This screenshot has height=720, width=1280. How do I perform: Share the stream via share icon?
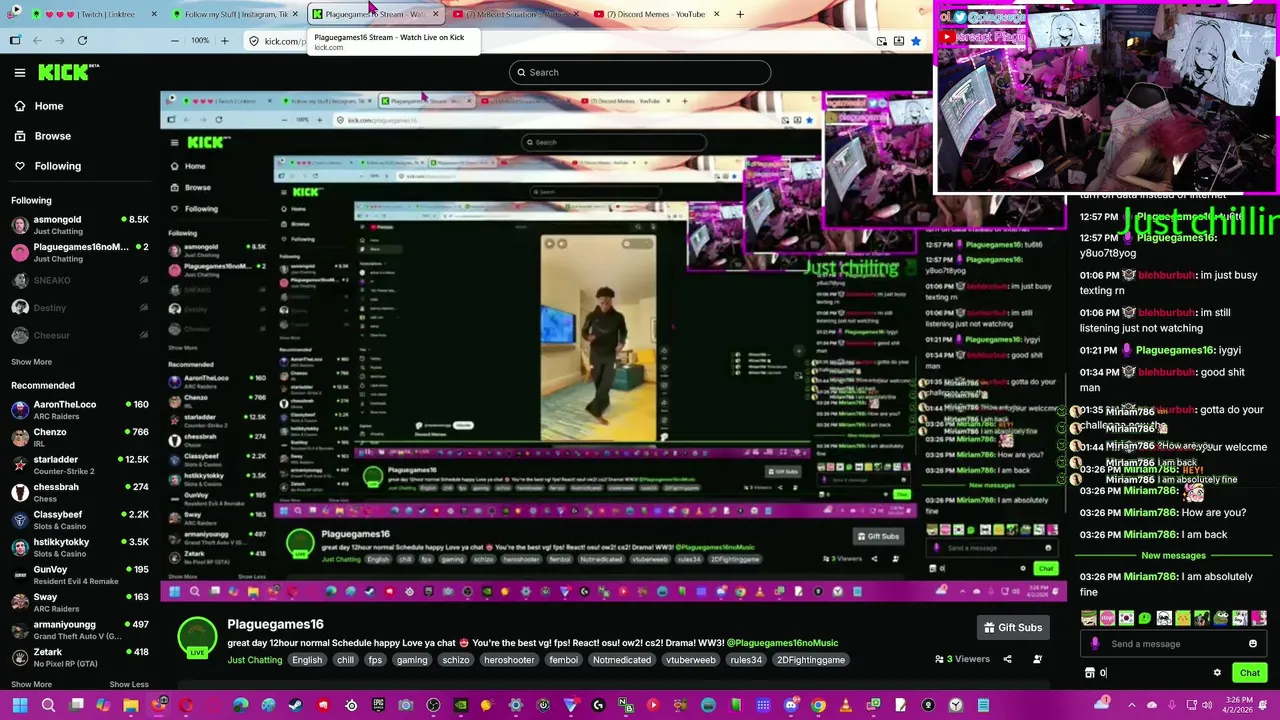(x=1007, y=659)
